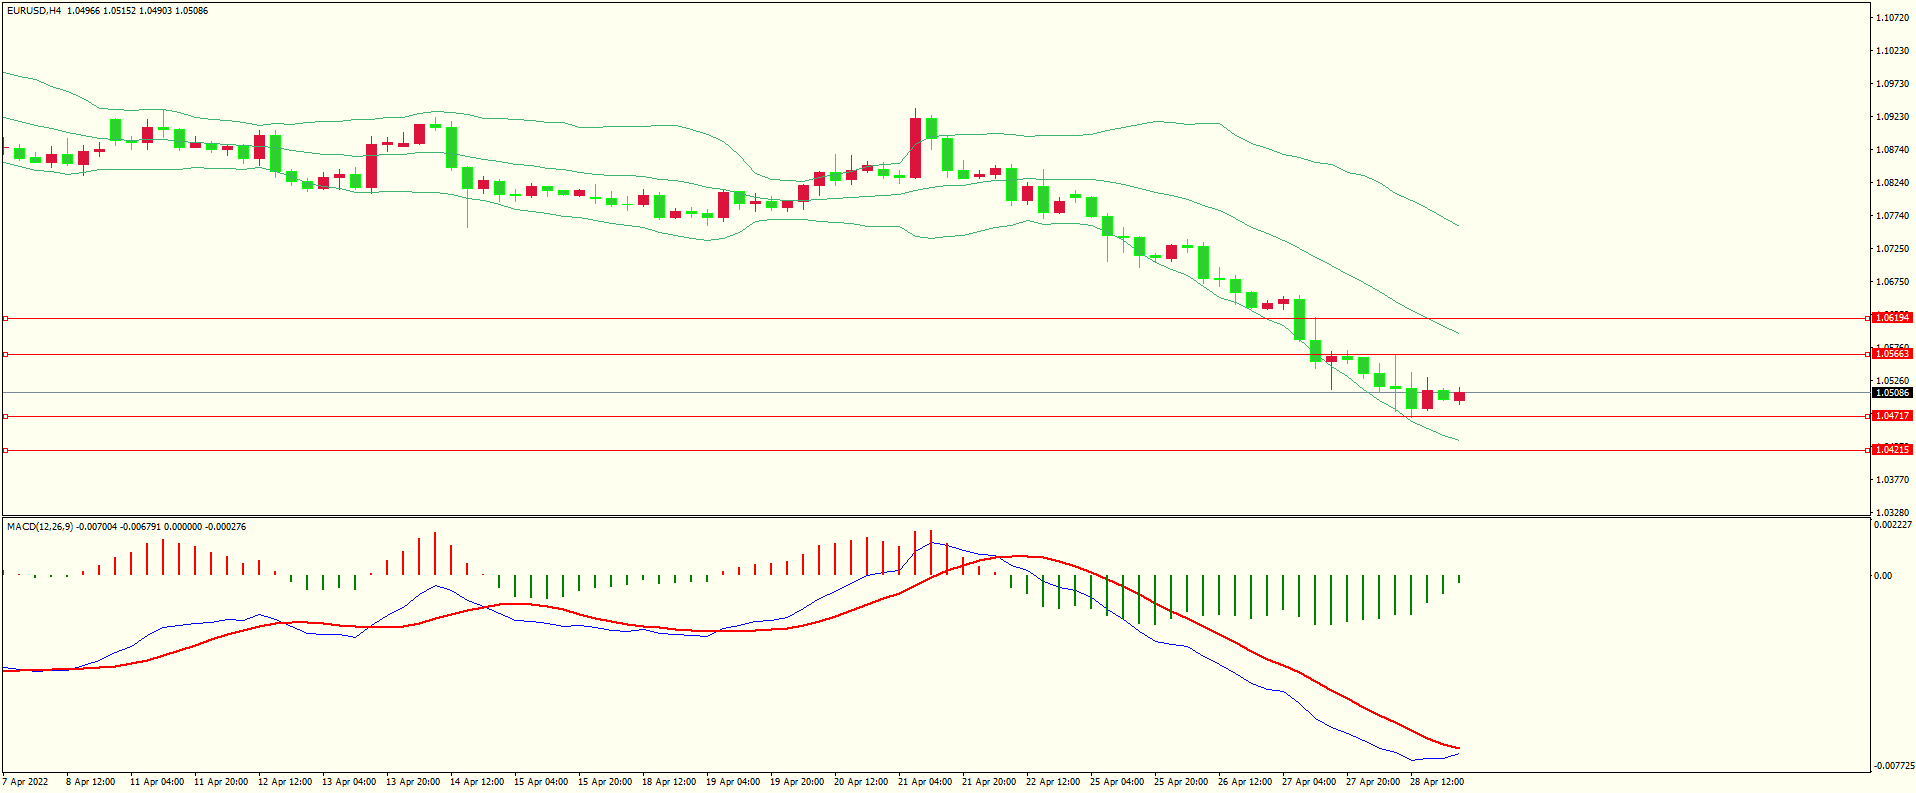Image resolution: width=1916 pixels, height=793 pixels.
Task: Click the EURUSD,H4 chart title text
Action: (33, 11)
